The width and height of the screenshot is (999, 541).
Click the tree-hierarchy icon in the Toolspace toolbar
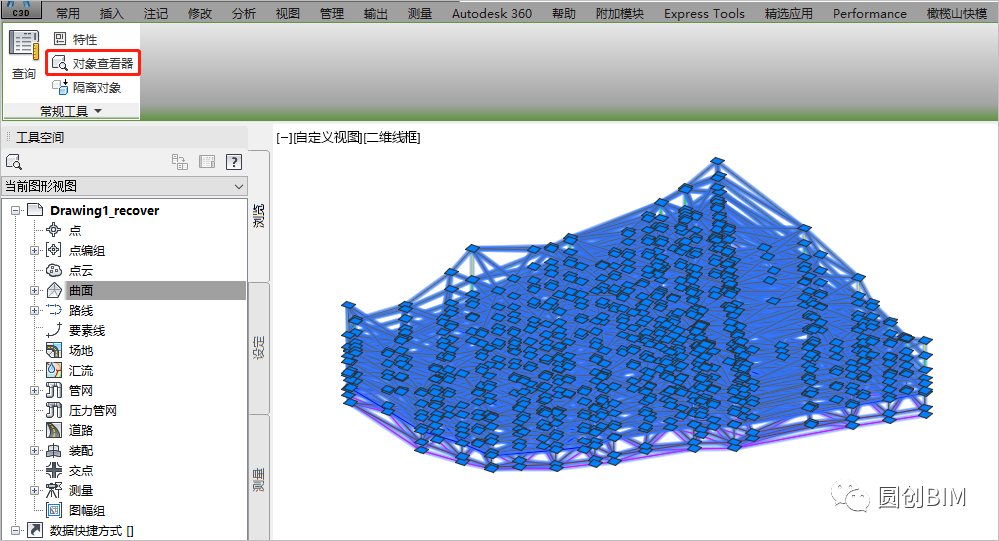[180, 162]
